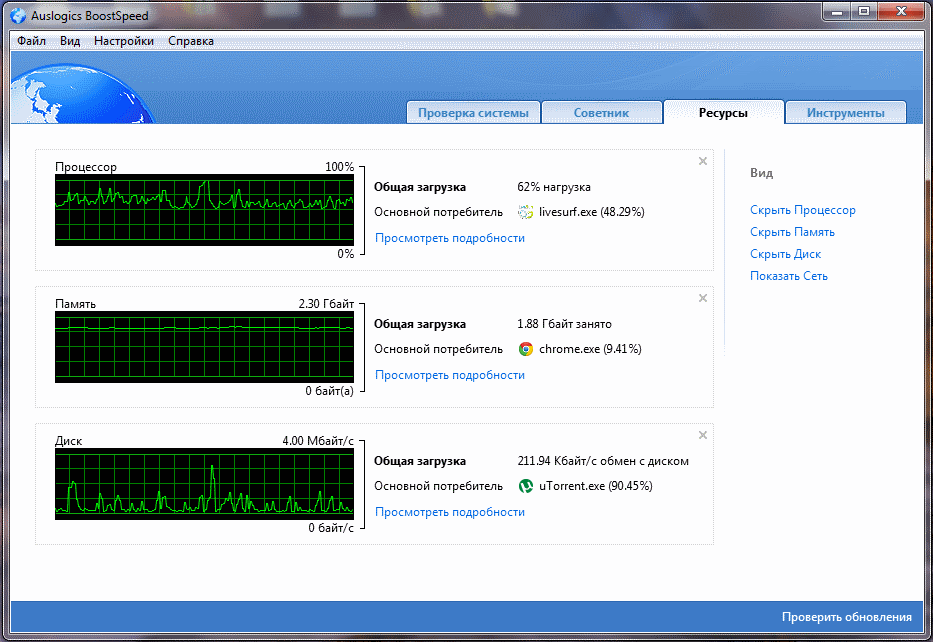The image size is (933, 642).
Task: Switch to the Проверка системы tab
Action: [473, 112]
